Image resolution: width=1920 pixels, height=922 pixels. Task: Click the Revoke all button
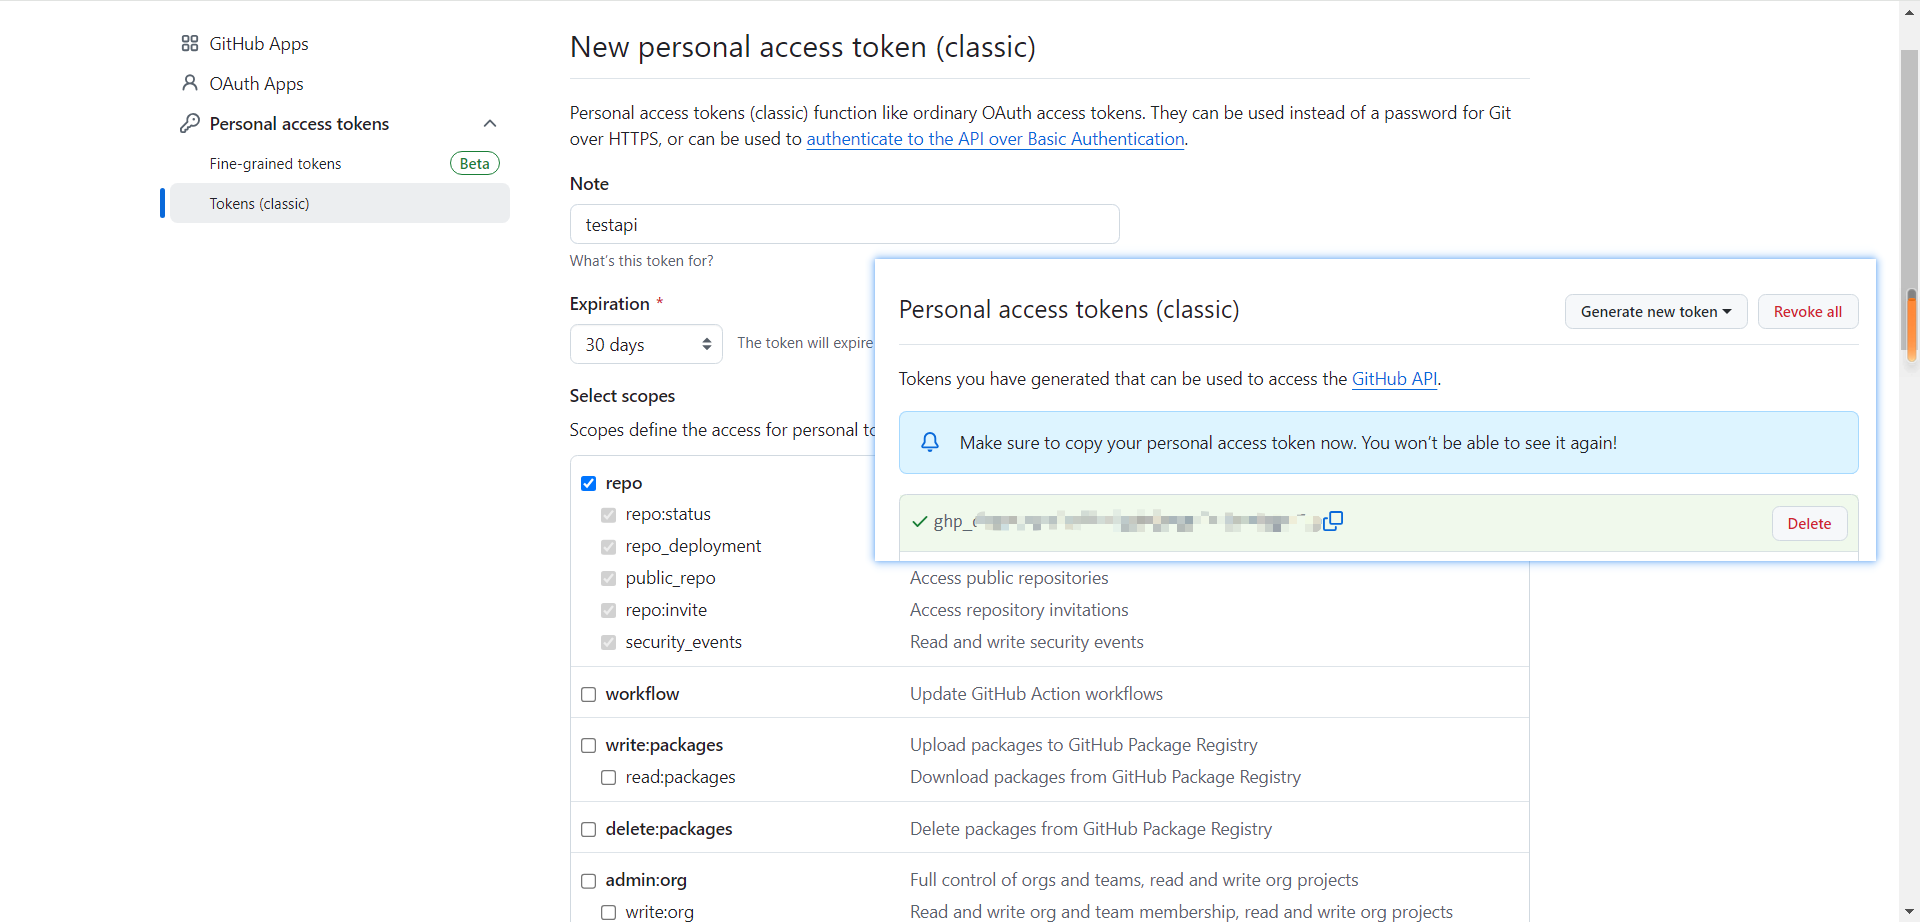coord(1808,312)
